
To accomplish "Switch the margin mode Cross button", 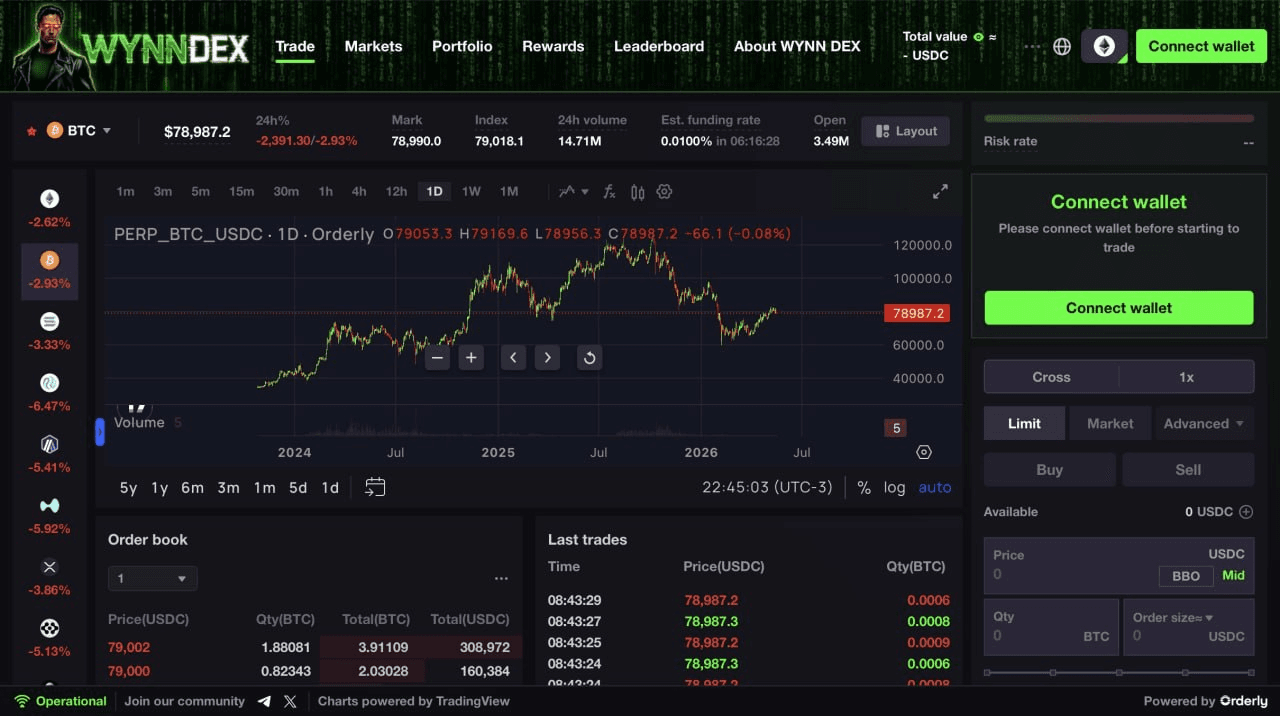I will [1051, 377].
